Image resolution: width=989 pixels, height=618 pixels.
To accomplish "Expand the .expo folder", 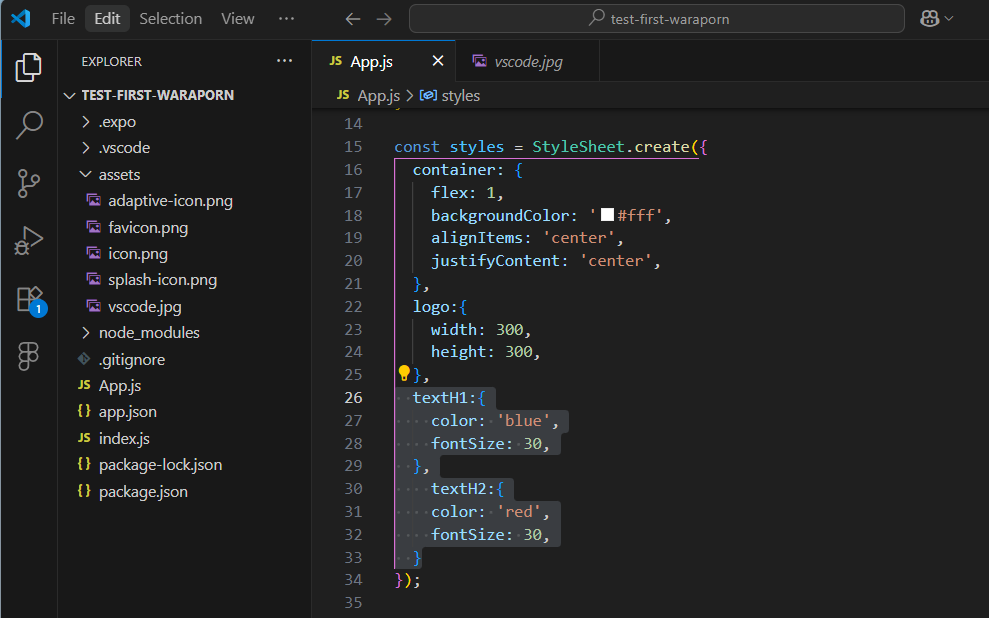I will (x=117, y=122).
